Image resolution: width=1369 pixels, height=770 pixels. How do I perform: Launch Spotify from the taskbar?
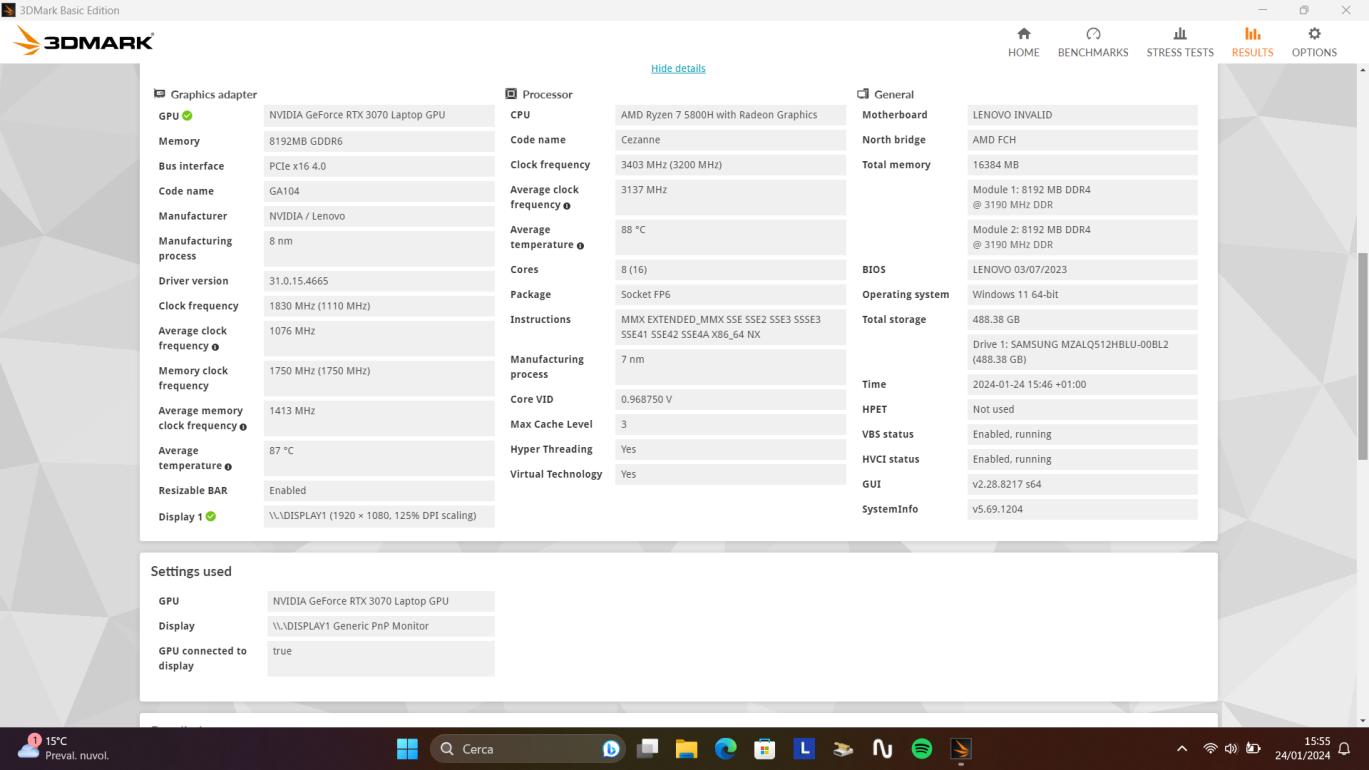tap(920, 747)
